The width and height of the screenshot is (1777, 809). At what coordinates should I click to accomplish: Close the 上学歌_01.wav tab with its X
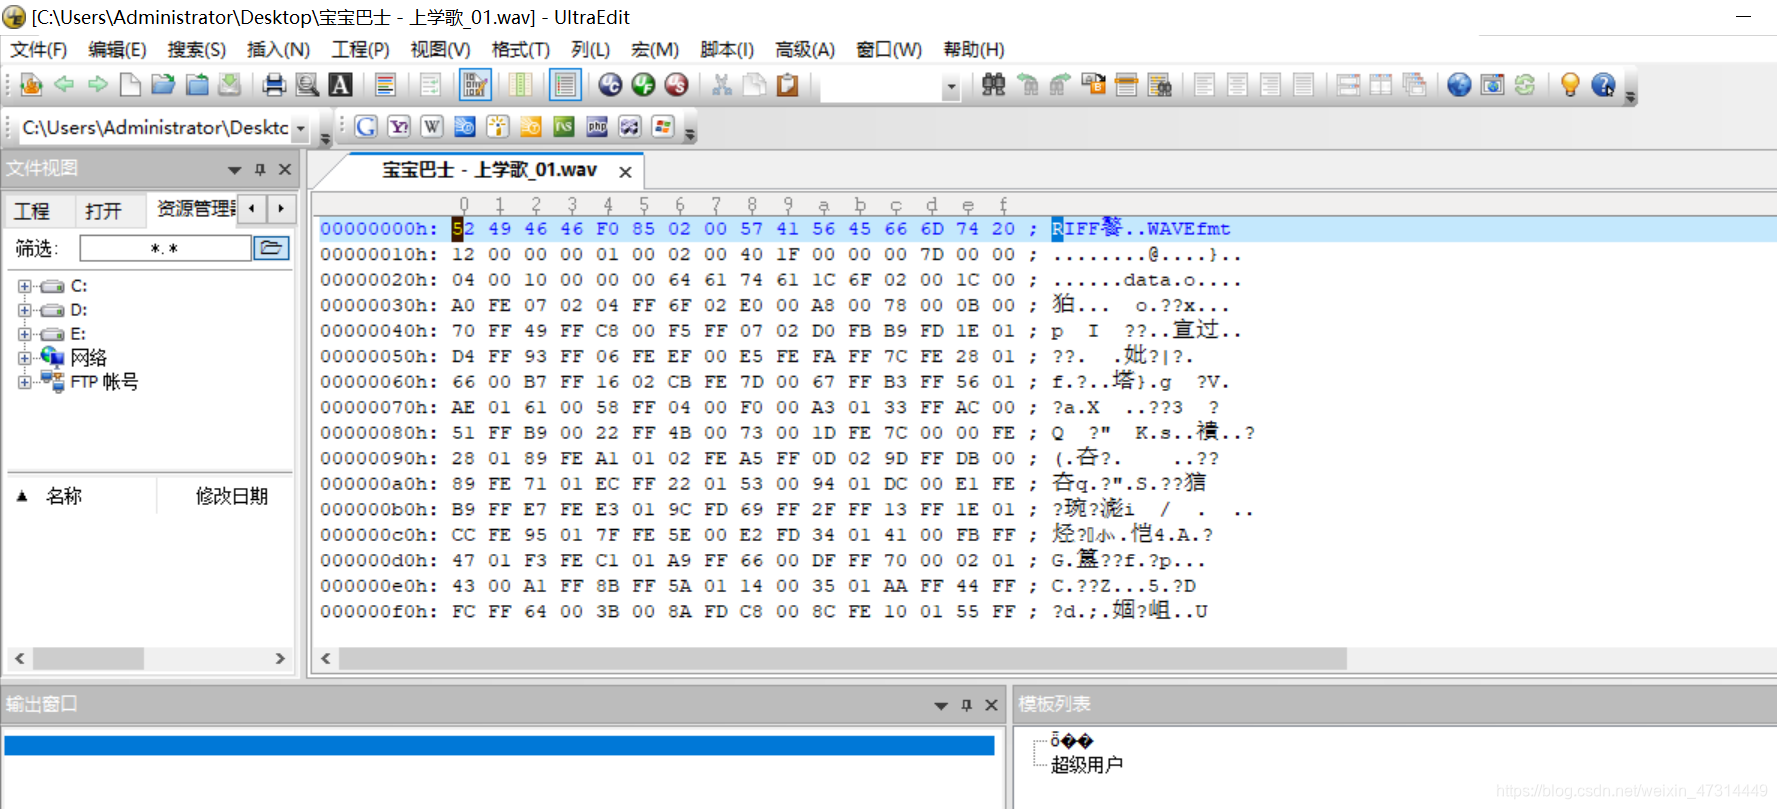coord(625,172)
